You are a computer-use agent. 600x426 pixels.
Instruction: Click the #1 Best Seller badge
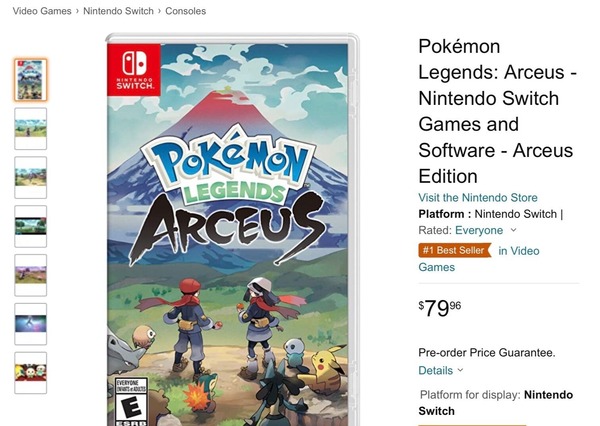pyautogui.click(x=454, y=251)
